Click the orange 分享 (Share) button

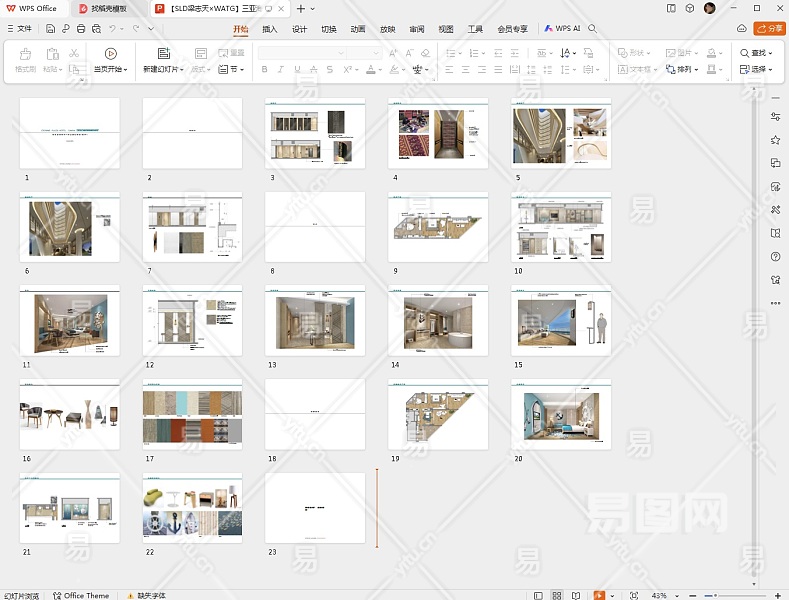pos(769,29)
